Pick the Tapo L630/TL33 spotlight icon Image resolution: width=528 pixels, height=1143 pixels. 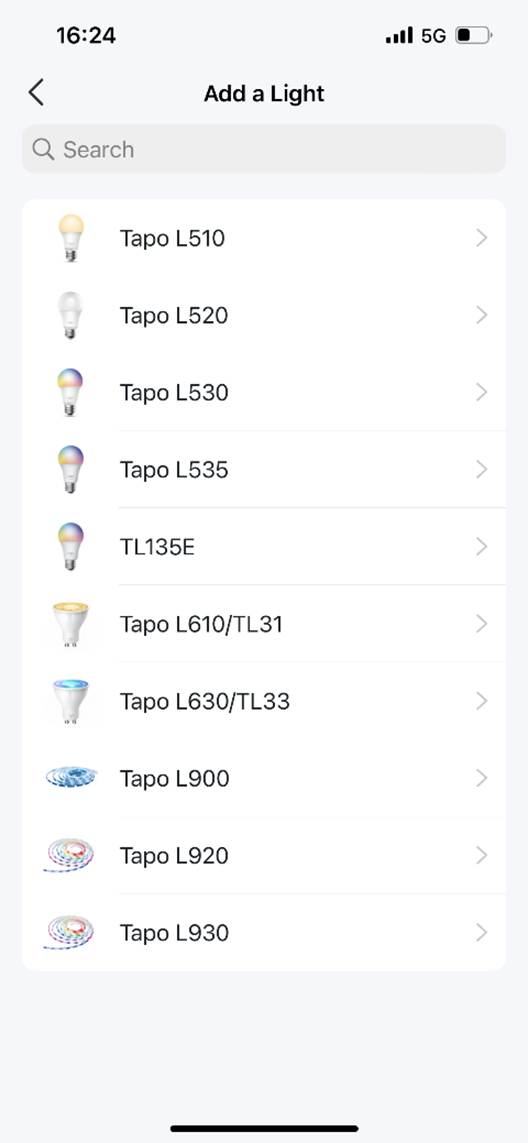tap(71, 701)
